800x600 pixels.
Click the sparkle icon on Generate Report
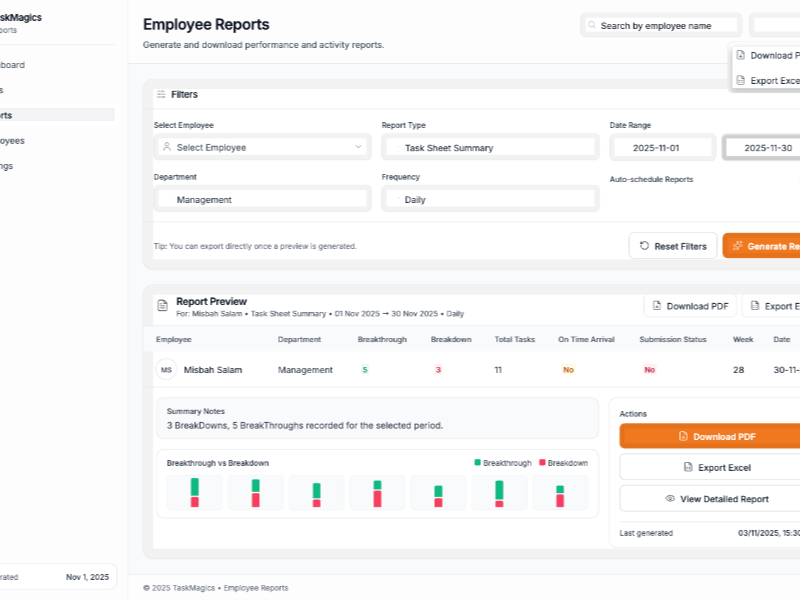tap(738, 245)
